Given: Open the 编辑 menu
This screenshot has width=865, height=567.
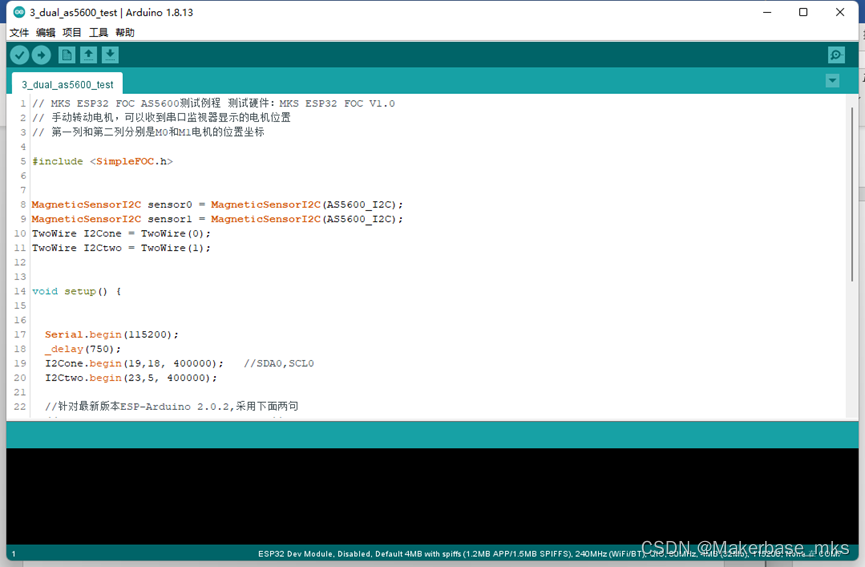Looking at the screenshot, I should [46, 33].
